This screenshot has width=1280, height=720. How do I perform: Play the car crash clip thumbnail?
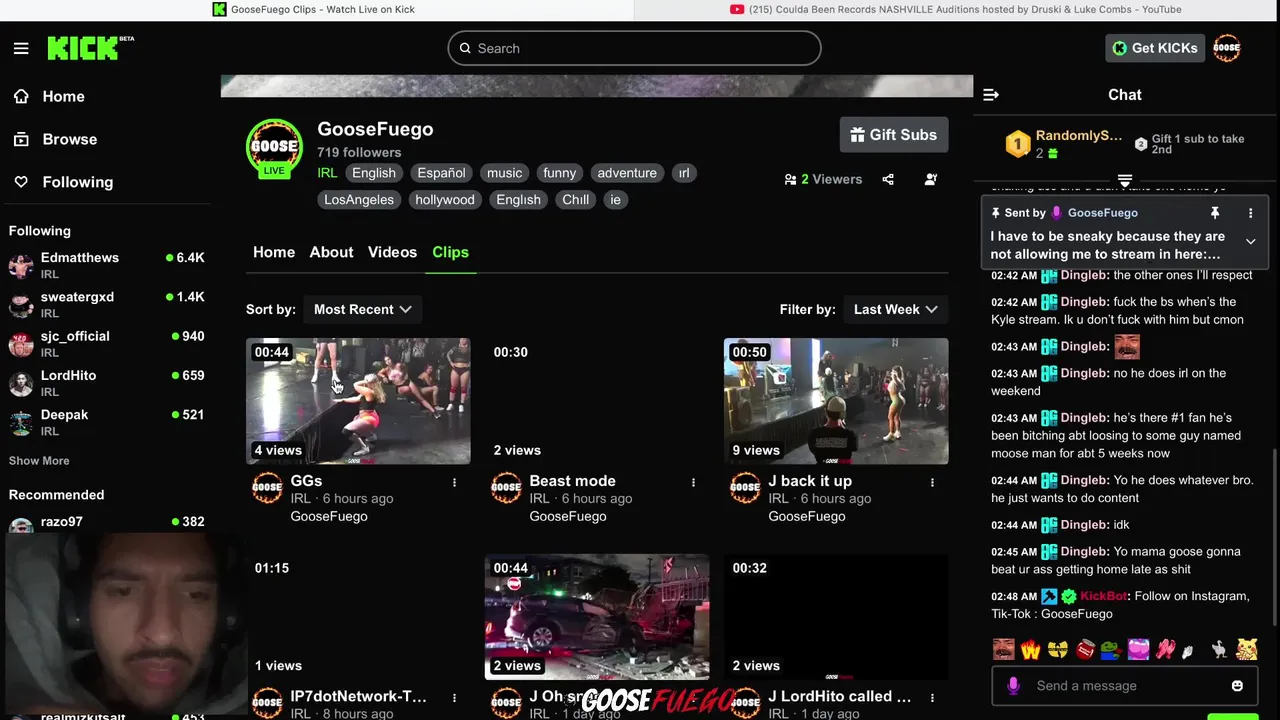597,617
